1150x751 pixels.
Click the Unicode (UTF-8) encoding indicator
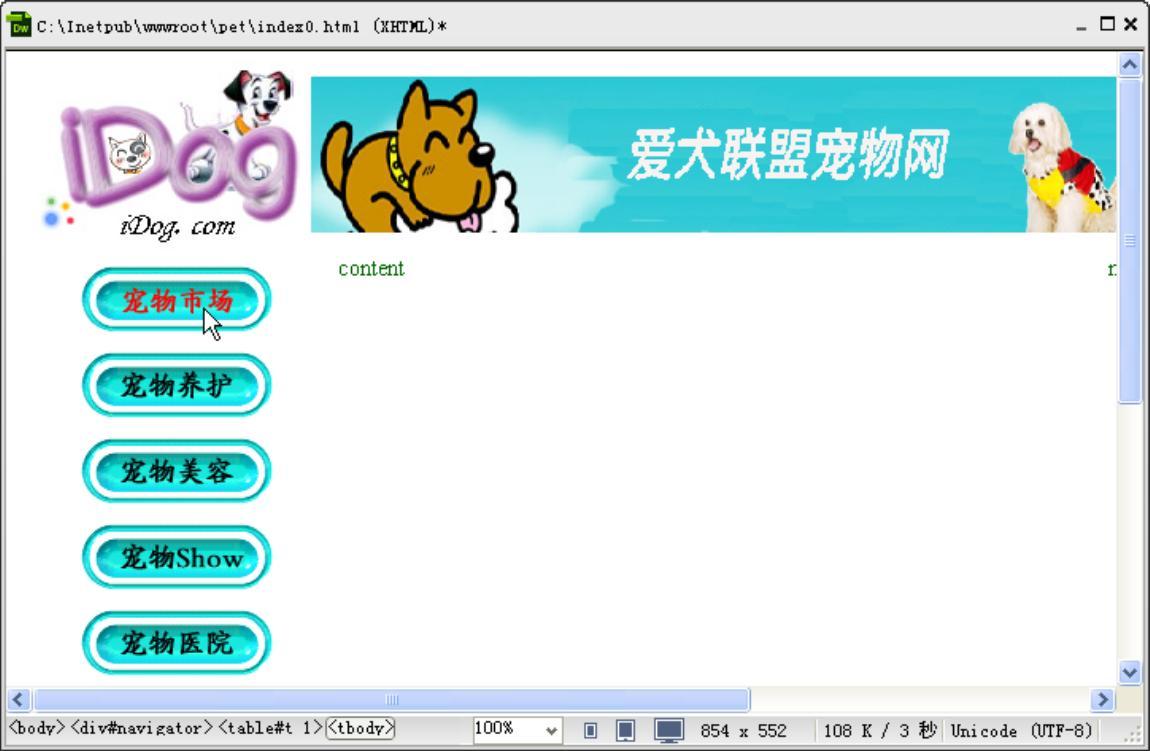pyautogui.click(x=1021, y=730)
